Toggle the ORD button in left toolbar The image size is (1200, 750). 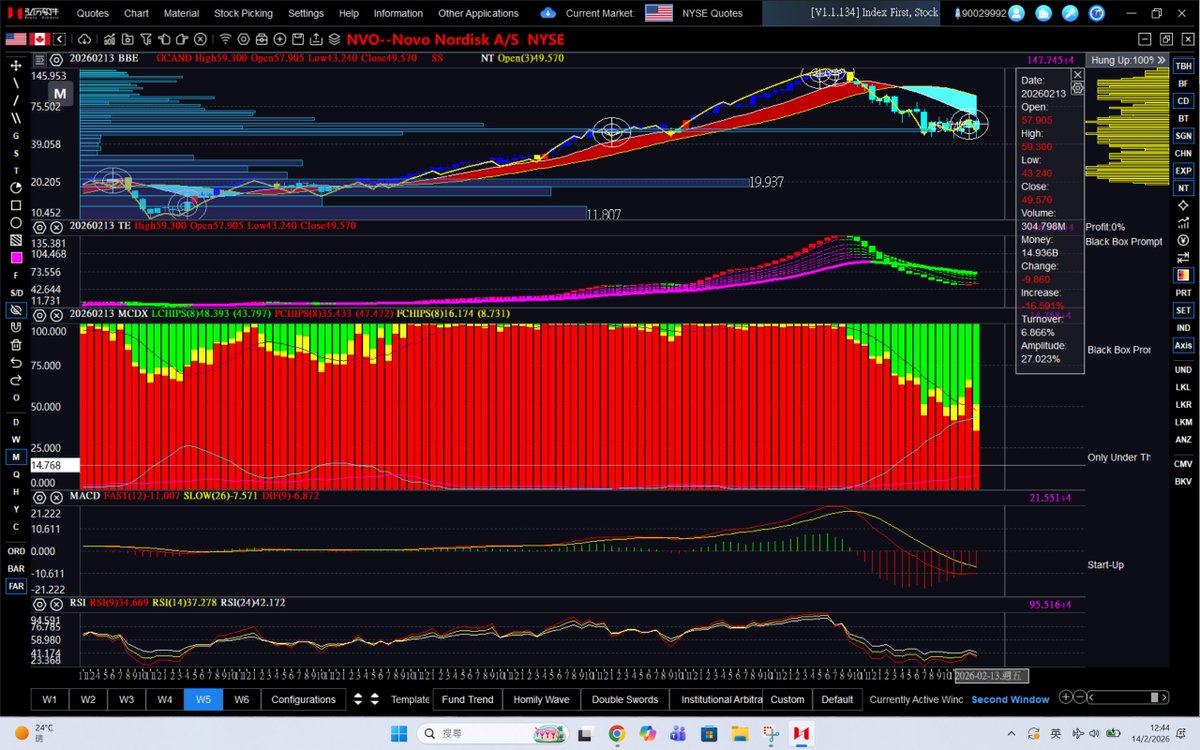click(16, 551)
